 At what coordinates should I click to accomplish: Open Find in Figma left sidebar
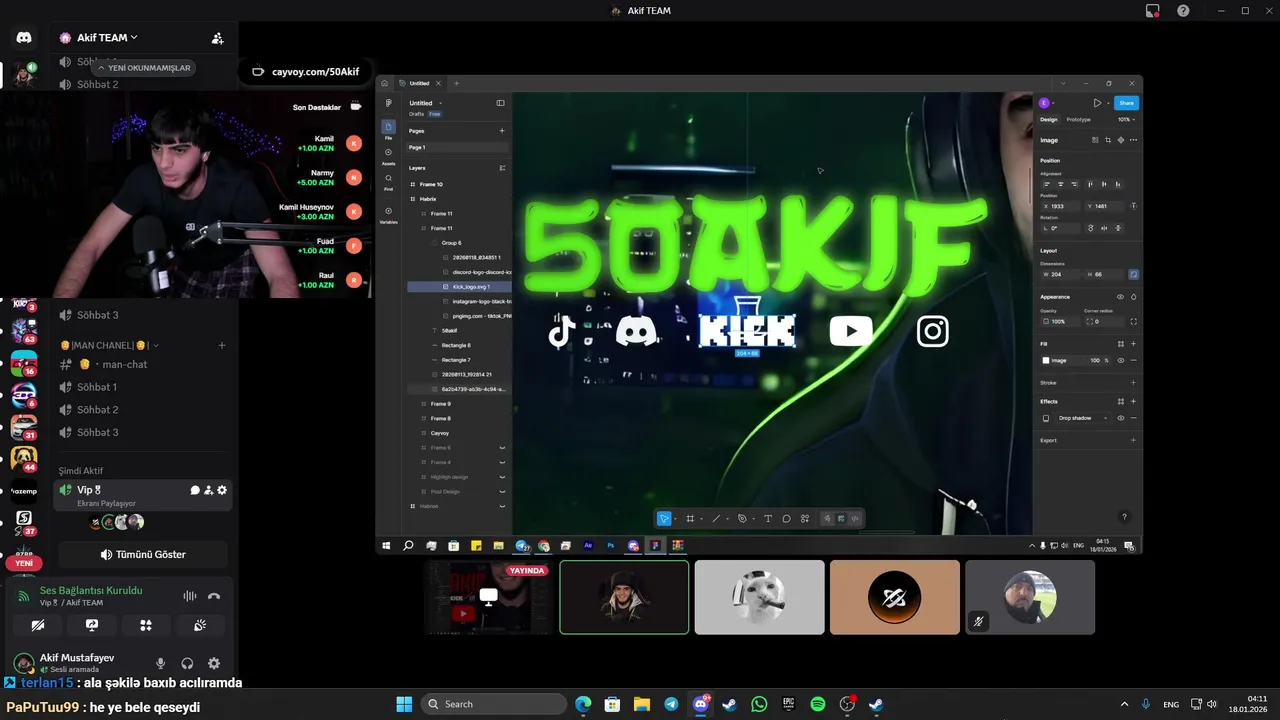(x=388, y=181)
